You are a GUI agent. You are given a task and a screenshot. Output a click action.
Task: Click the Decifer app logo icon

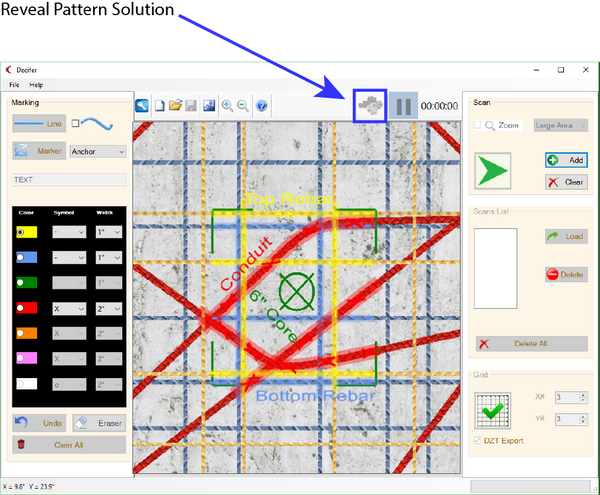pos(8,70)
